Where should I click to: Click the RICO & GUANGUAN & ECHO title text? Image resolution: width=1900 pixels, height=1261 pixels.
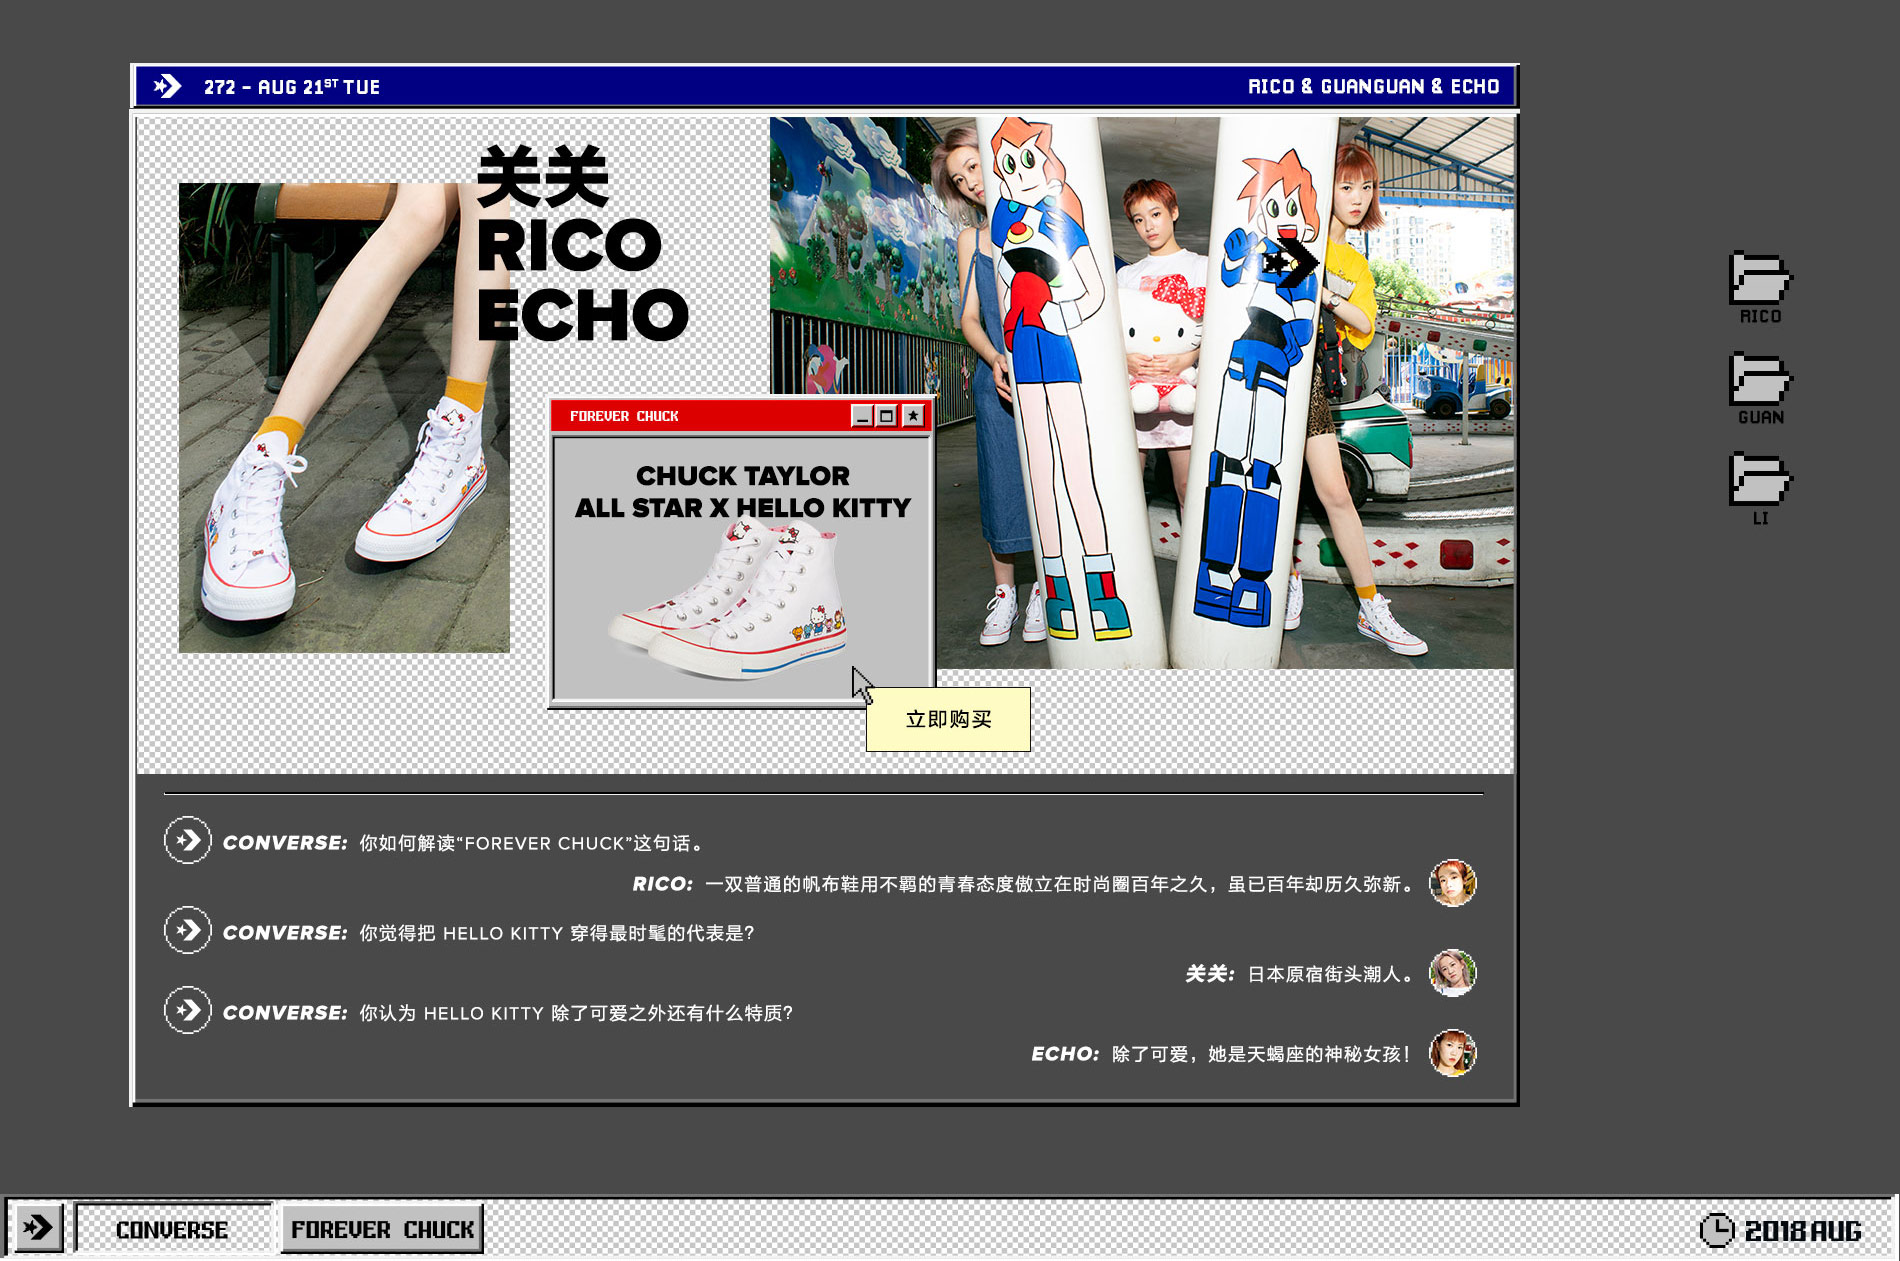(x=1373, y=87)
